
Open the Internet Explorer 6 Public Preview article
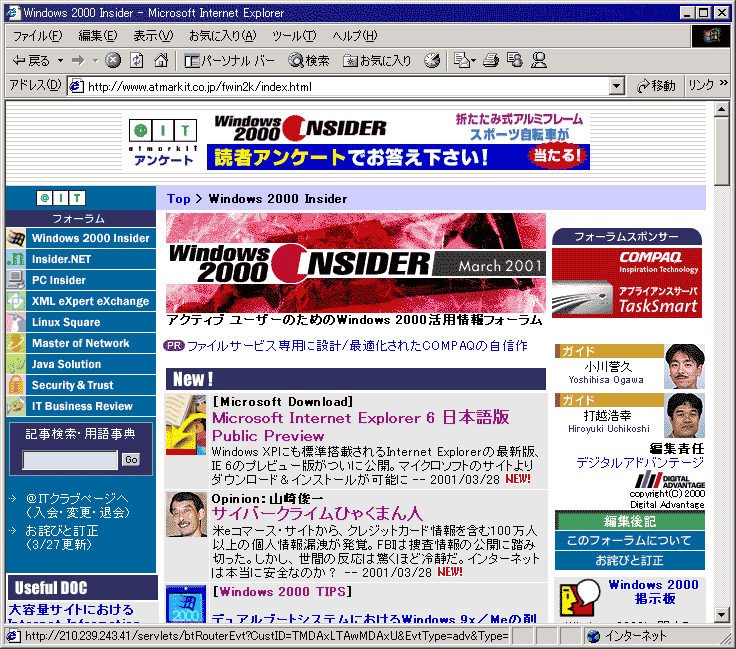tap(360, 426)
